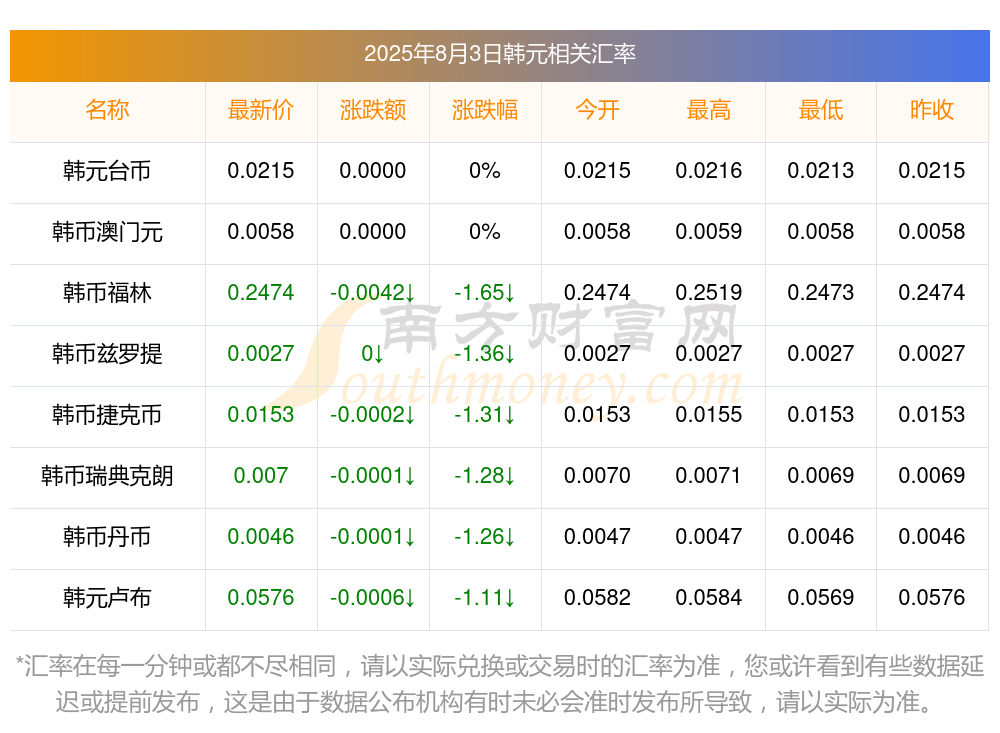Click 韩元卢布 lowest value 0.0569
Viewport: 1000px width, 733px height.
click(x=821, y=597)
